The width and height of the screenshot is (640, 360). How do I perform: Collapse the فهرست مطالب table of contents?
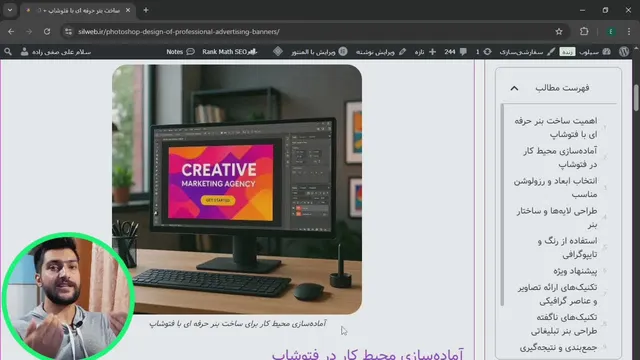514,88
